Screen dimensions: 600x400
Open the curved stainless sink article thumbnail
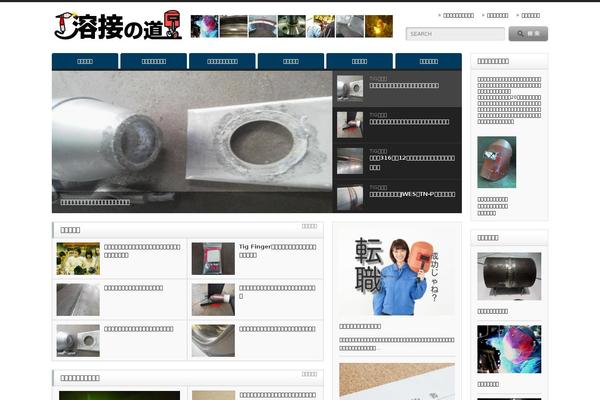213,341
